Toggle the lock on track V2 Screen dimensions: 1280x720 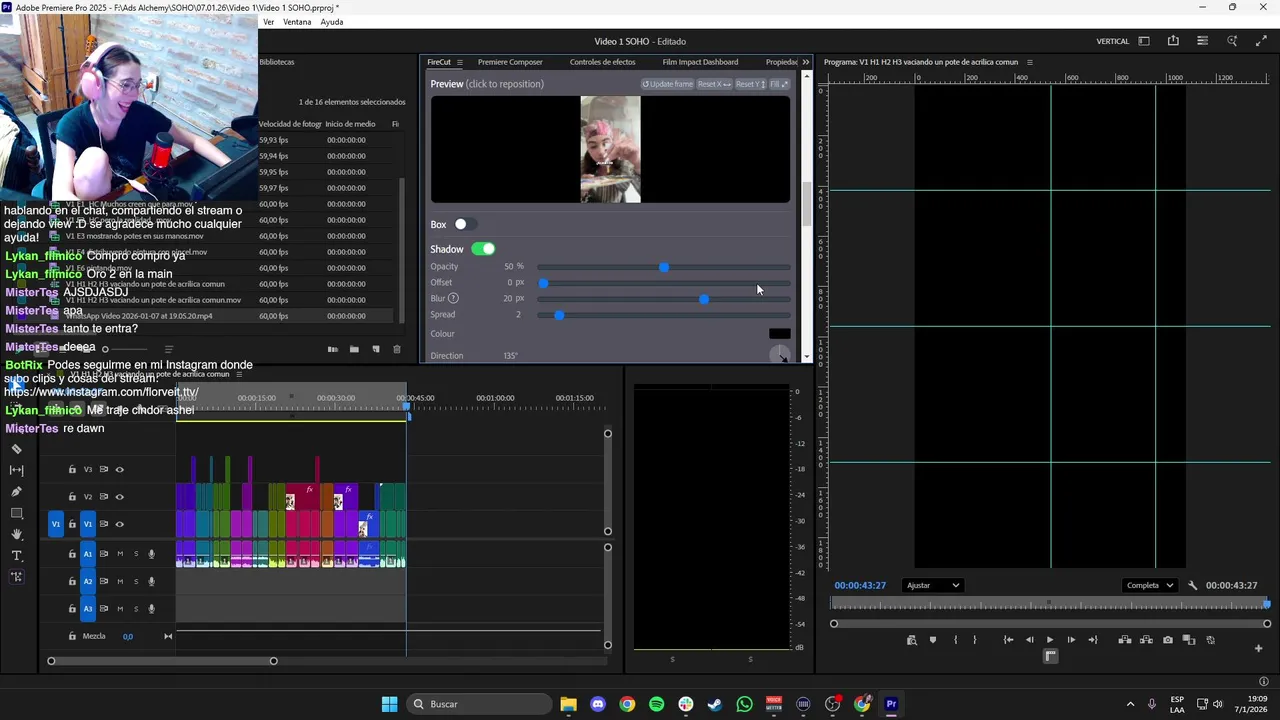(72, 497)
